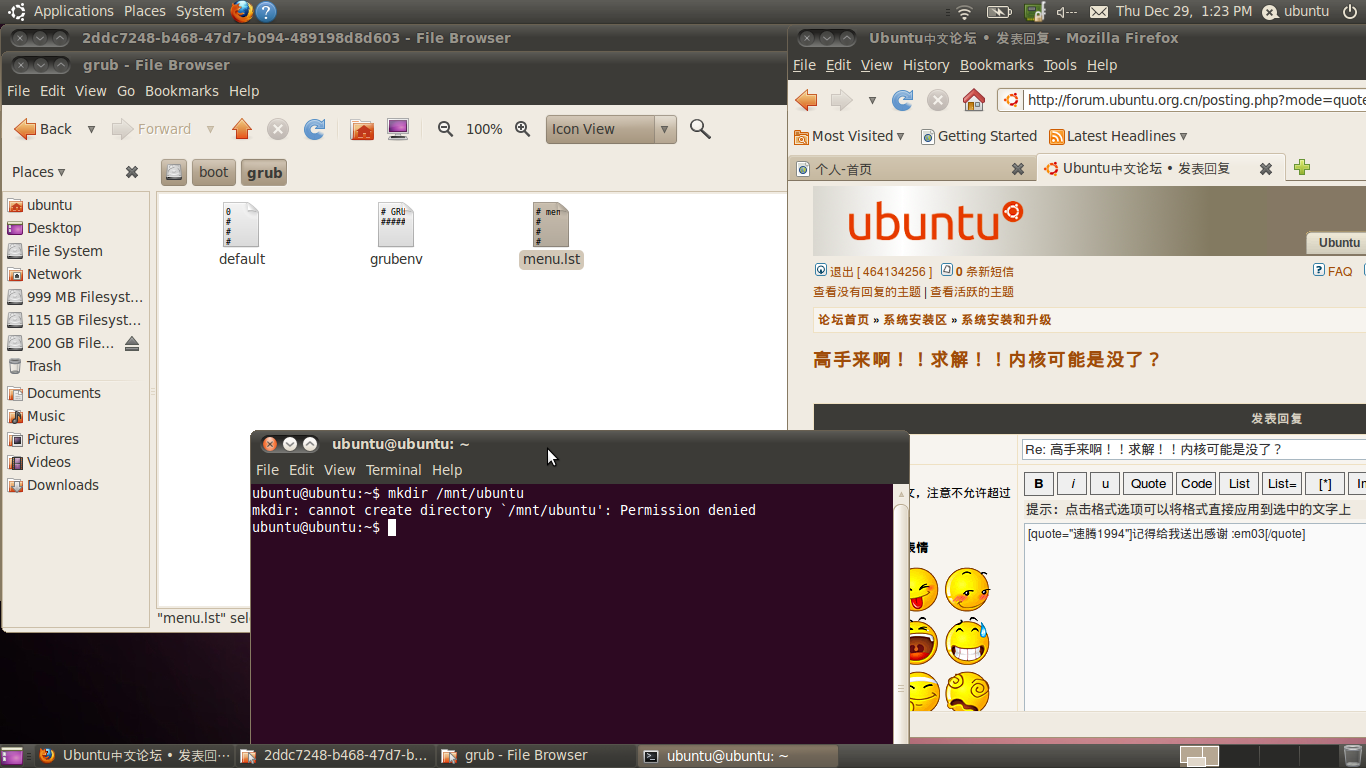Click Firefox back arrow button

[x=807, y=100]
